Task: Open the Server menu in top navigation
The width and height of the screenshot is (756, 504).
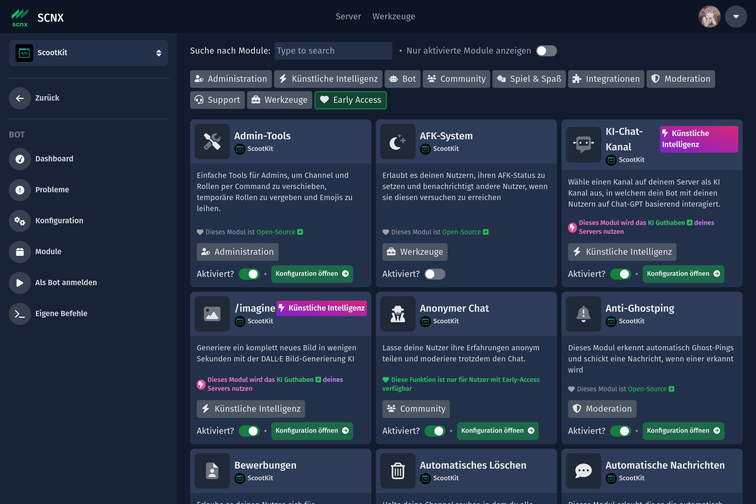Action: [348, 17]
